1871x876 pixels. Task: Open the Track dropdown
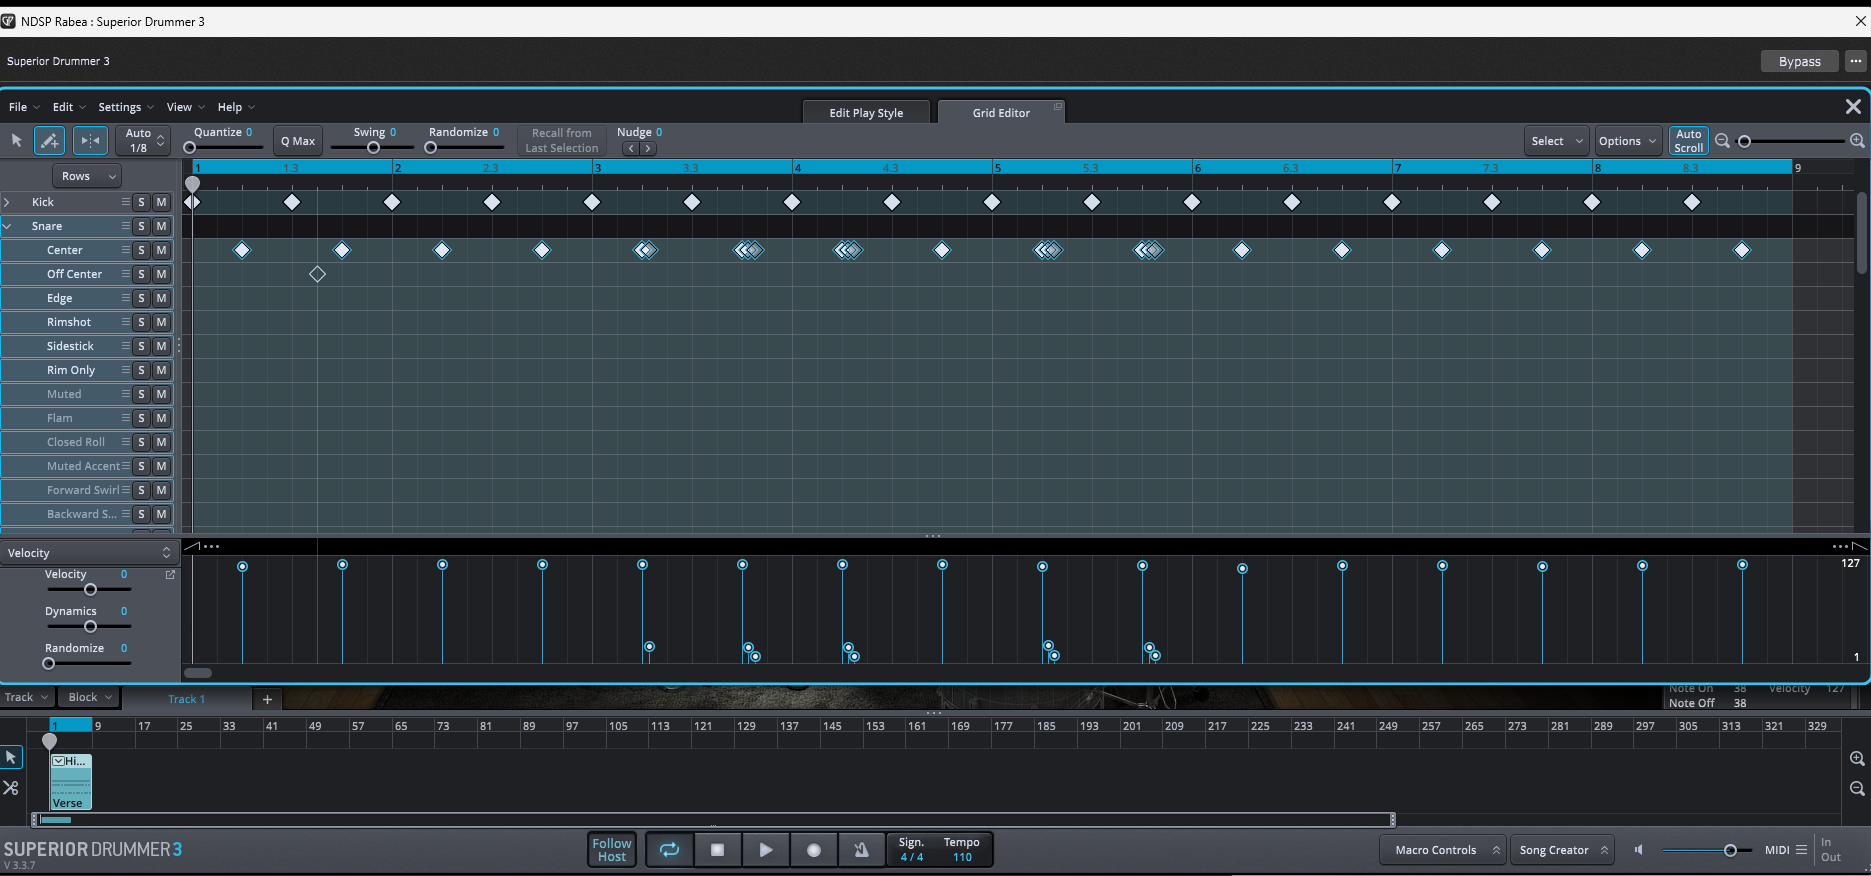26,697
